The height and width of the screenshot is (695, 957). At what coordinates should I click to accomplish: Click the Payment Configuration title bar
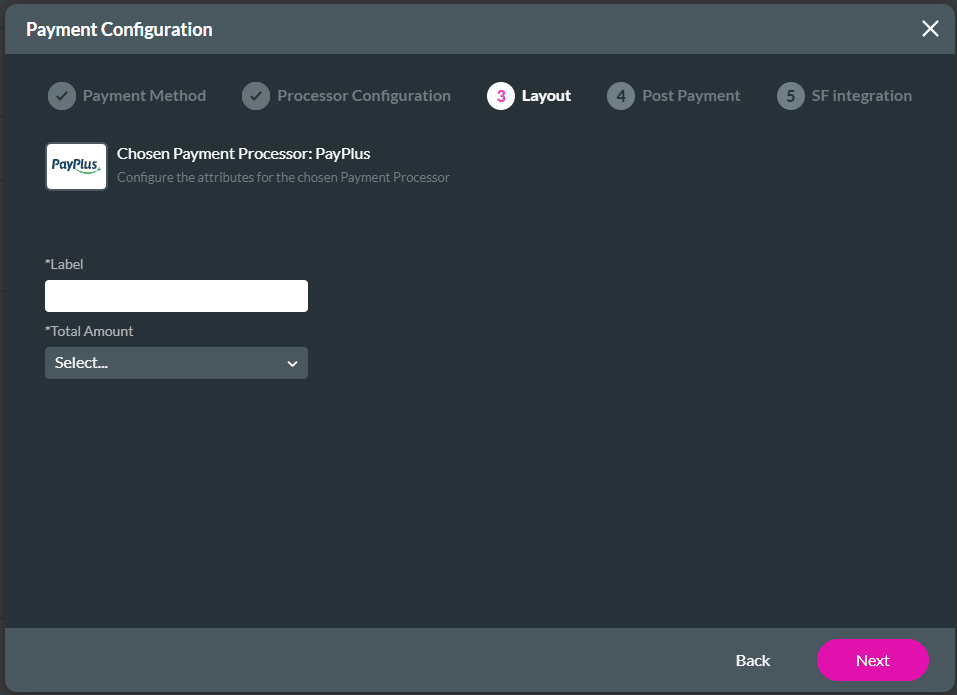(x=120, y=29)
